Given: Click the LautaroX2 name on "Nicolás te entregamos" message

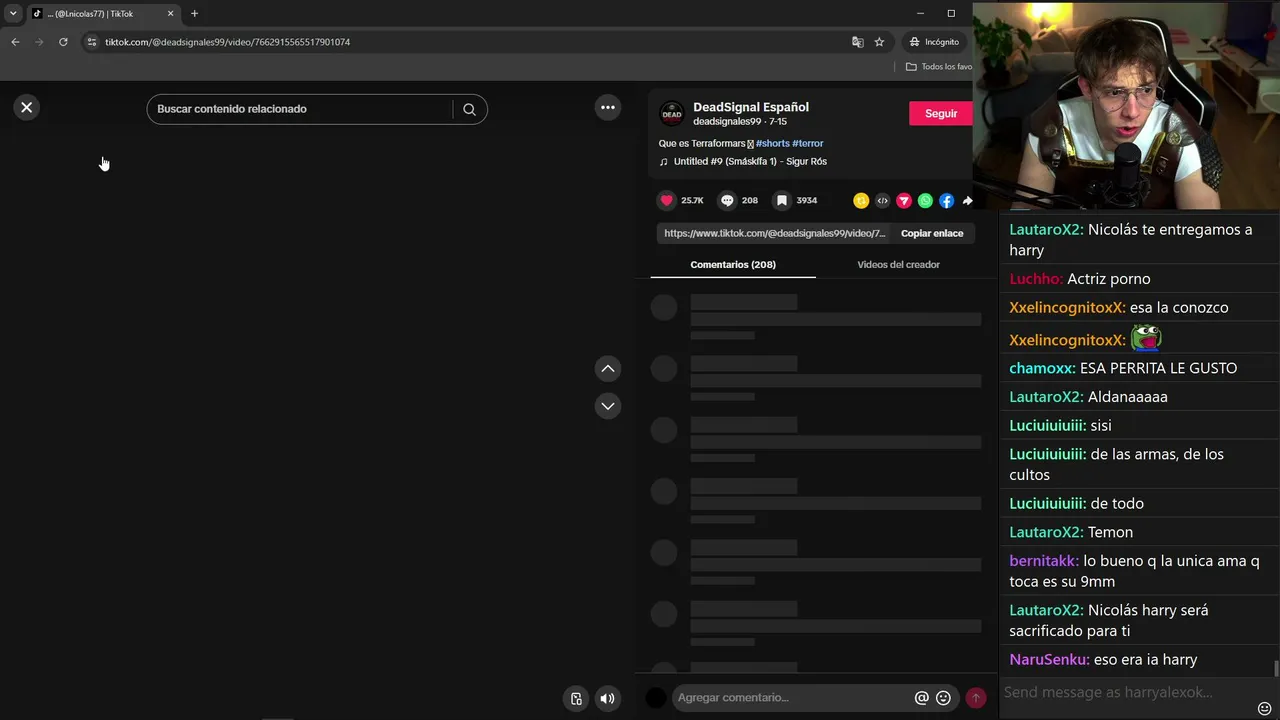Looking at the screenshot, I should point(1046,229).
